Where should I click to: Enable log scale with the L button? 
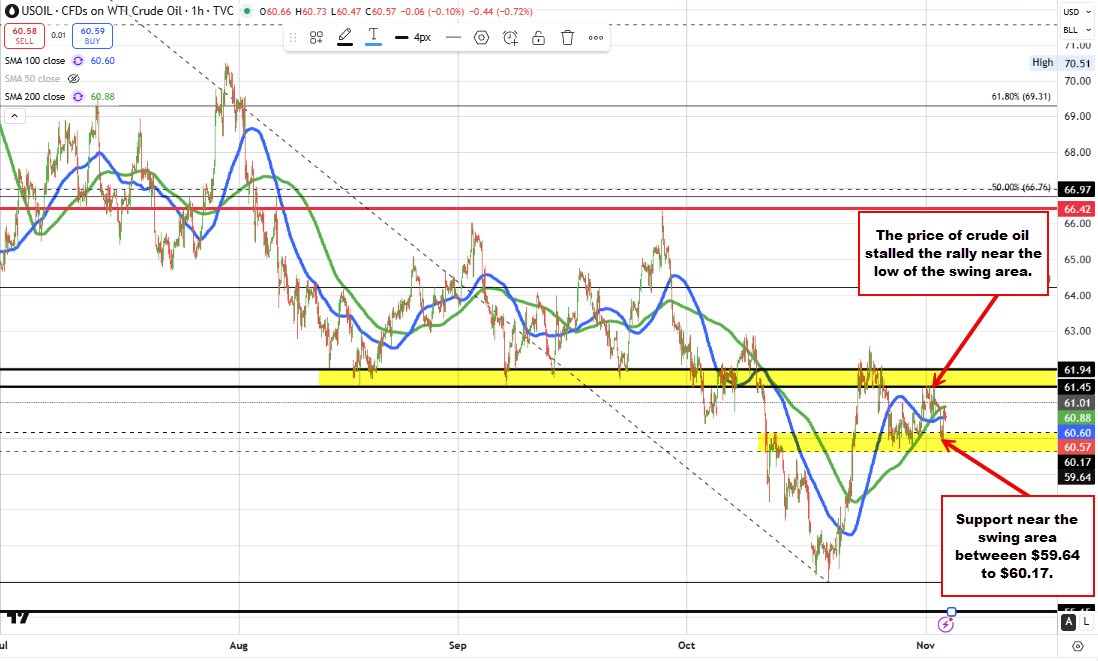pyautogui.click(x=1086, y=622)
